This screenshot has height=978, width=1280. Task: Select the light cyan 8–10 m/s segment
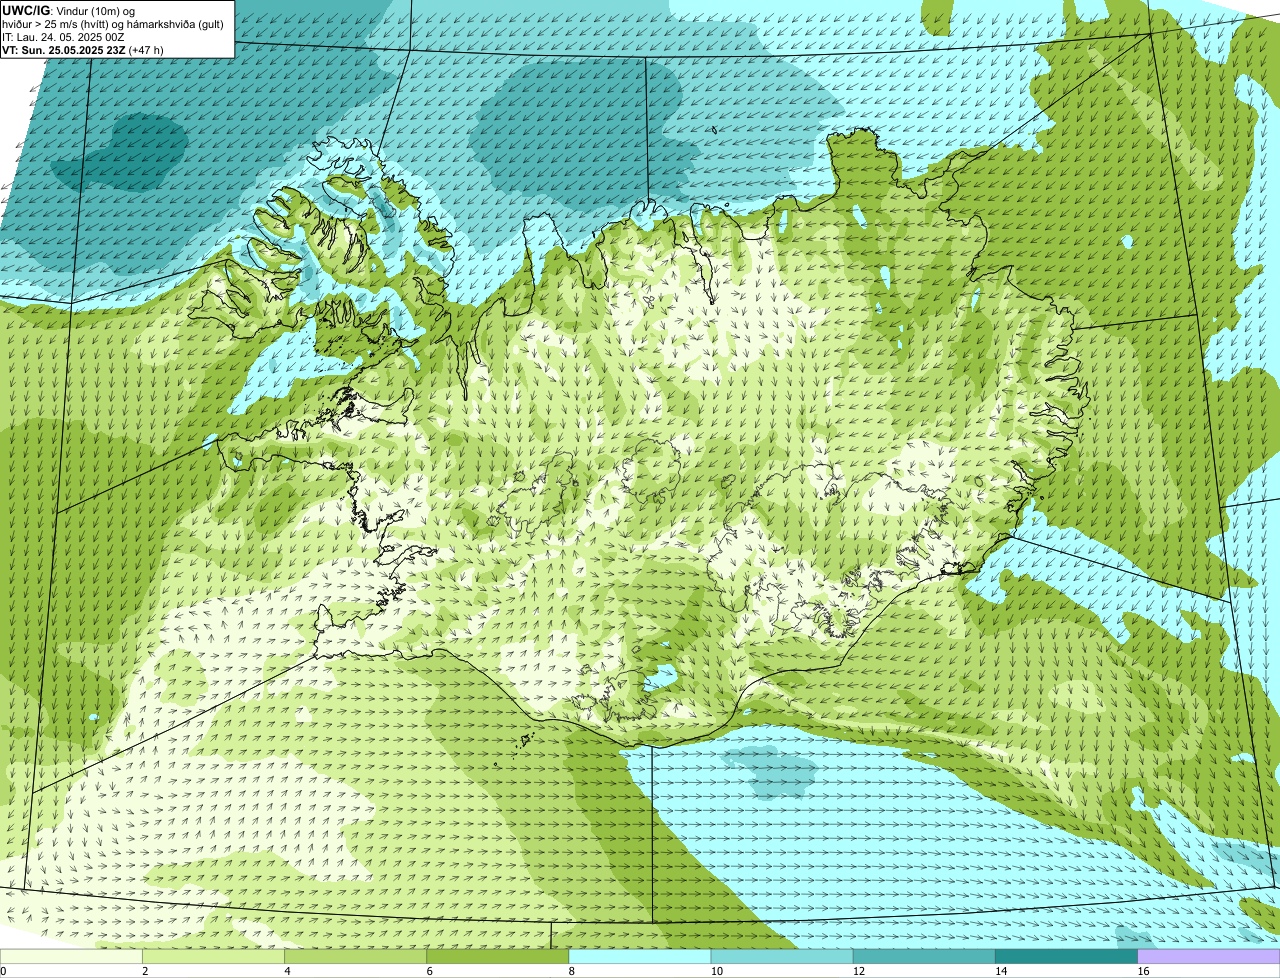(x=640, y=956)
